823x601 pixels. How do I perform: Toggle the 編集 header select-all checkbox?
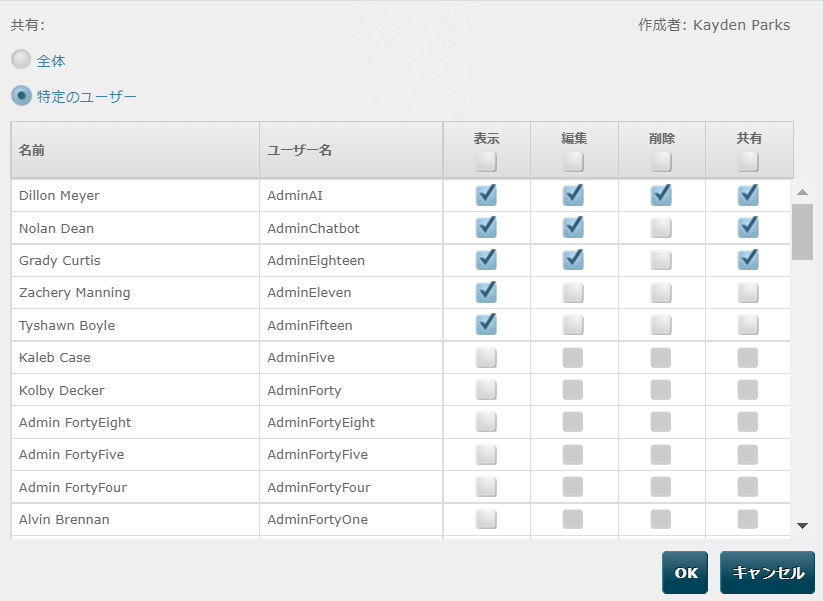[x=573, y=161]
